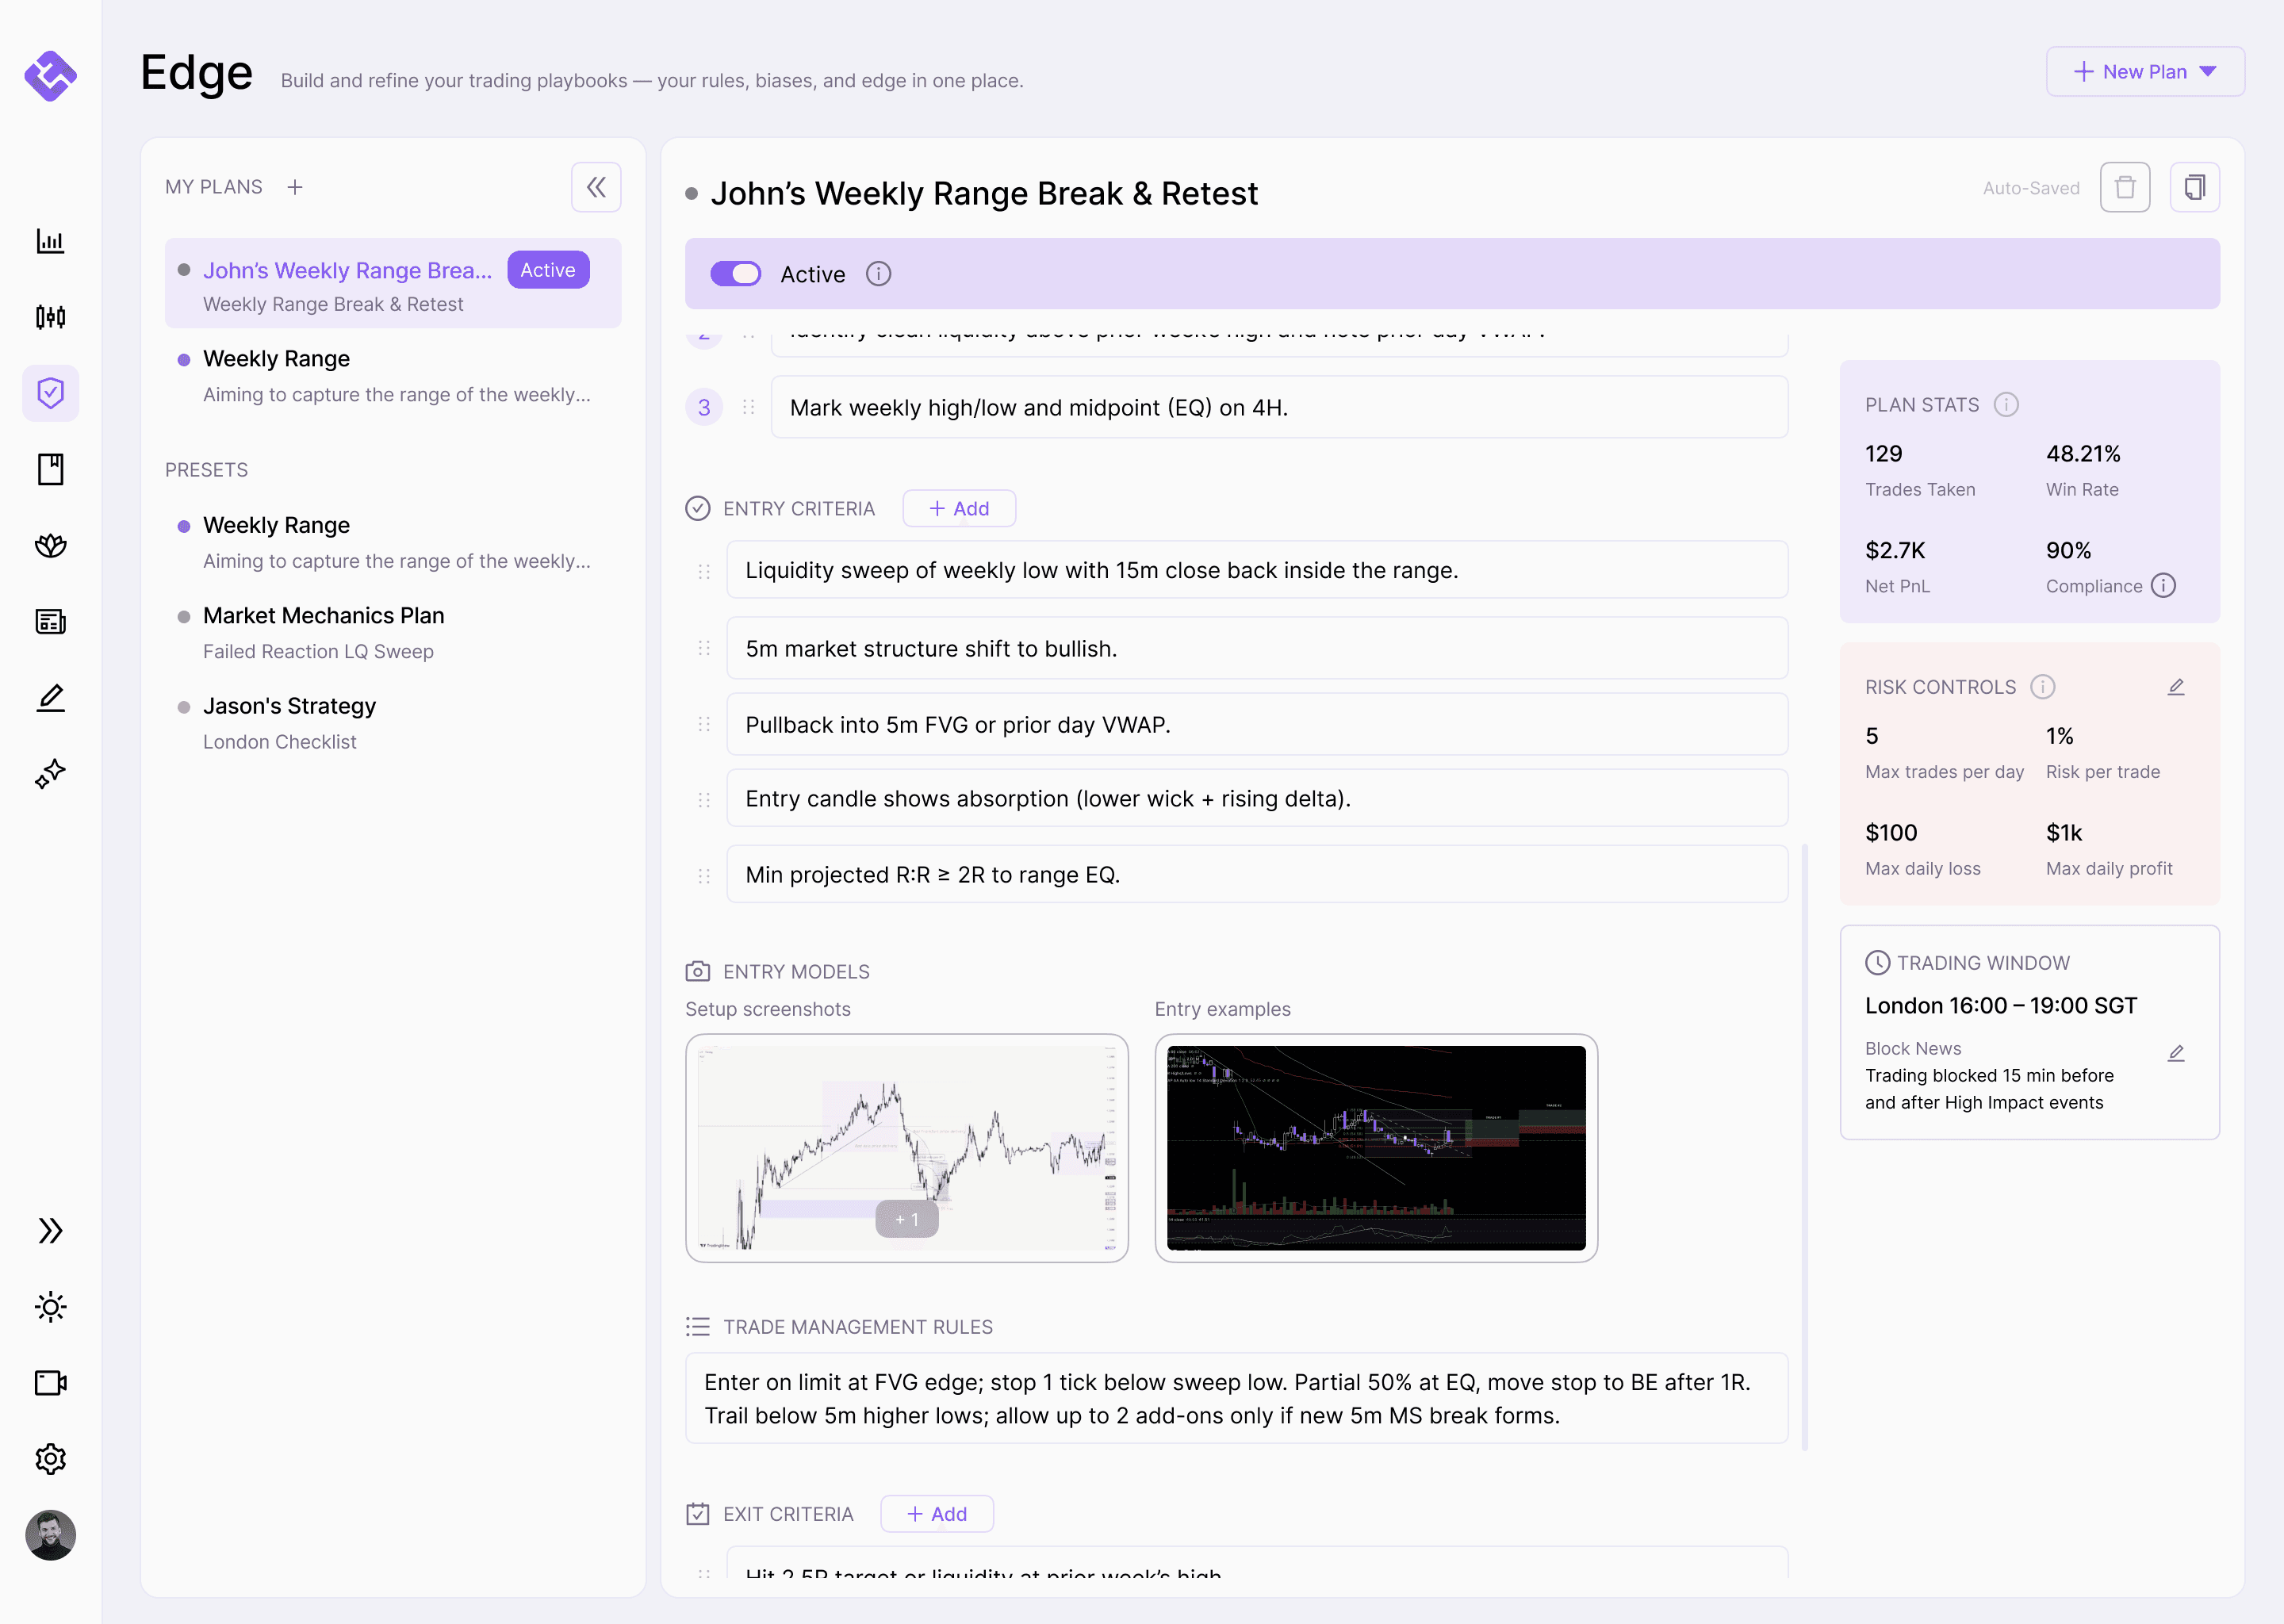Open the dark entry examples chart thumbnail
The width and height of the screenshot is (2284, 1624).
click(x=1375, y=1148)
